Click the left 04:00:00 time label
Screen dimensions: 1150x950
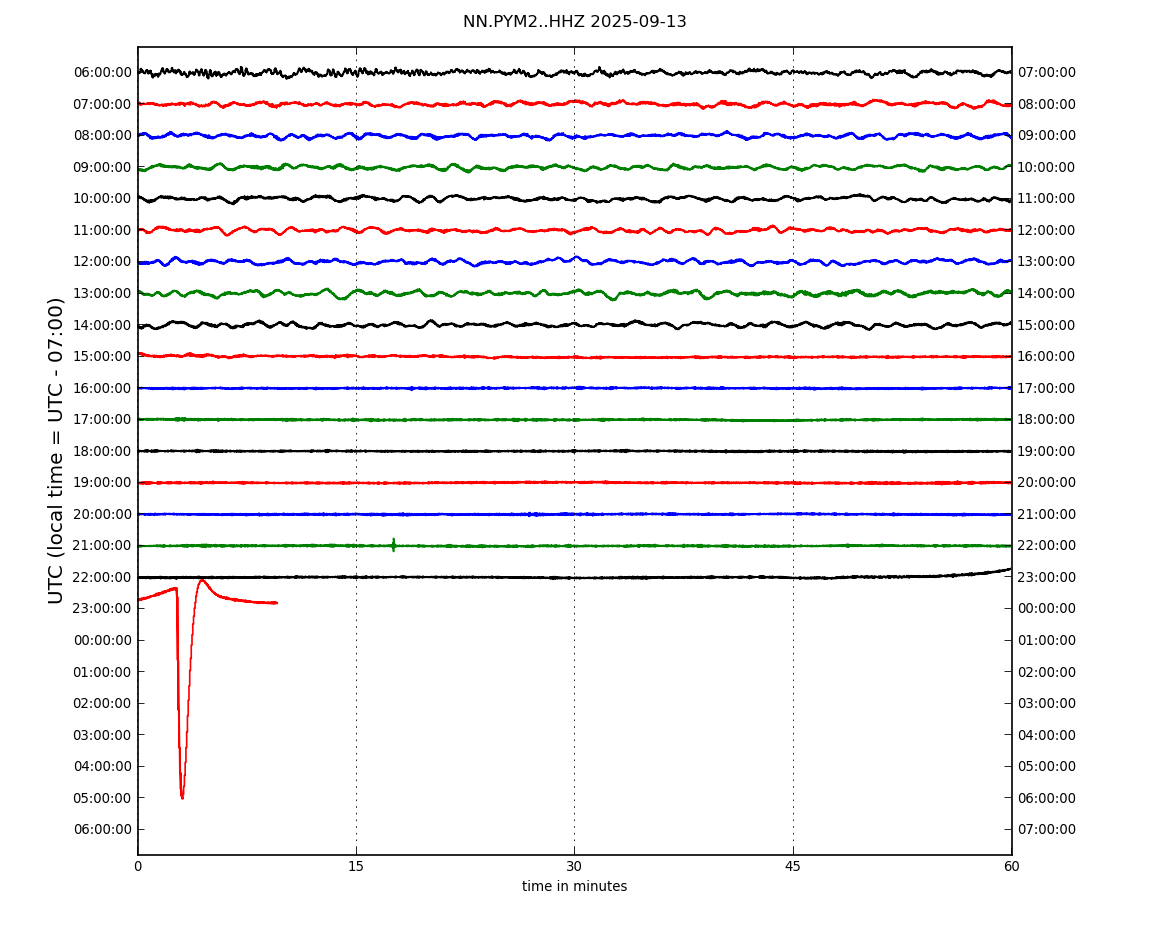(x=103, y=767)
